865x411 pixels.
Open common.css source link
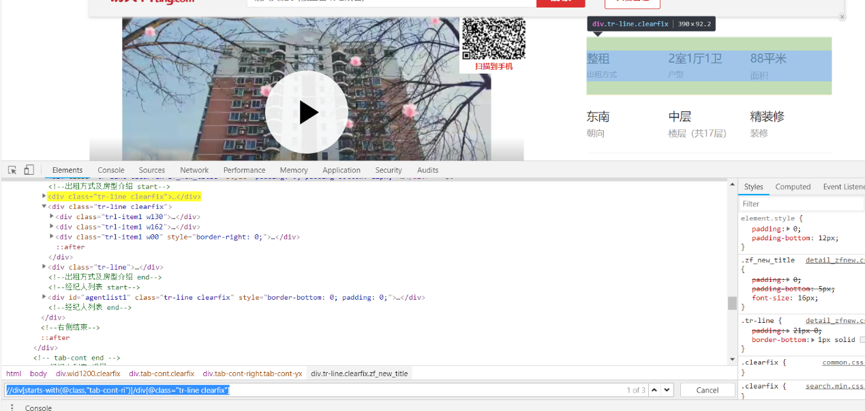[843, 362]
